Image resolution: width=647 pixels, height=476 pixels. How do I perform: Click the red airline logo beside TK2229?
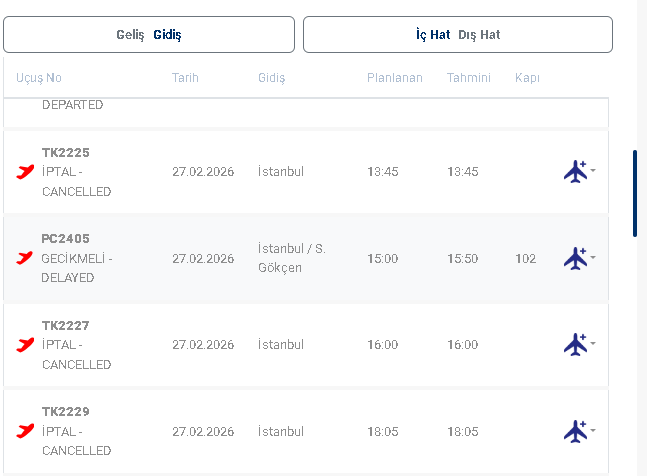[25, 431]
